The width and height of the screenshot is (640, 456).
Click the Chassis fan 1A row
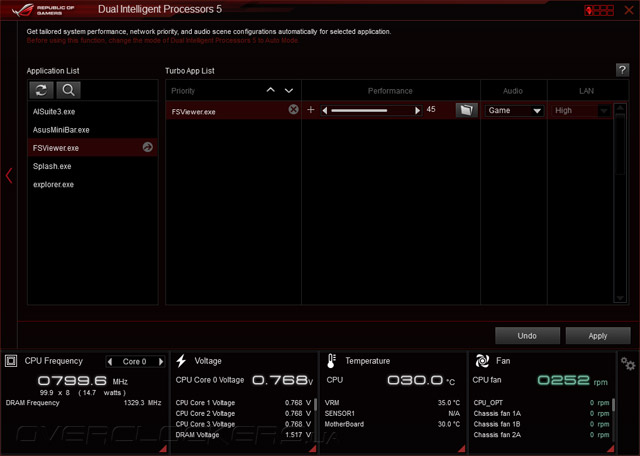click(x=541, y=413)
